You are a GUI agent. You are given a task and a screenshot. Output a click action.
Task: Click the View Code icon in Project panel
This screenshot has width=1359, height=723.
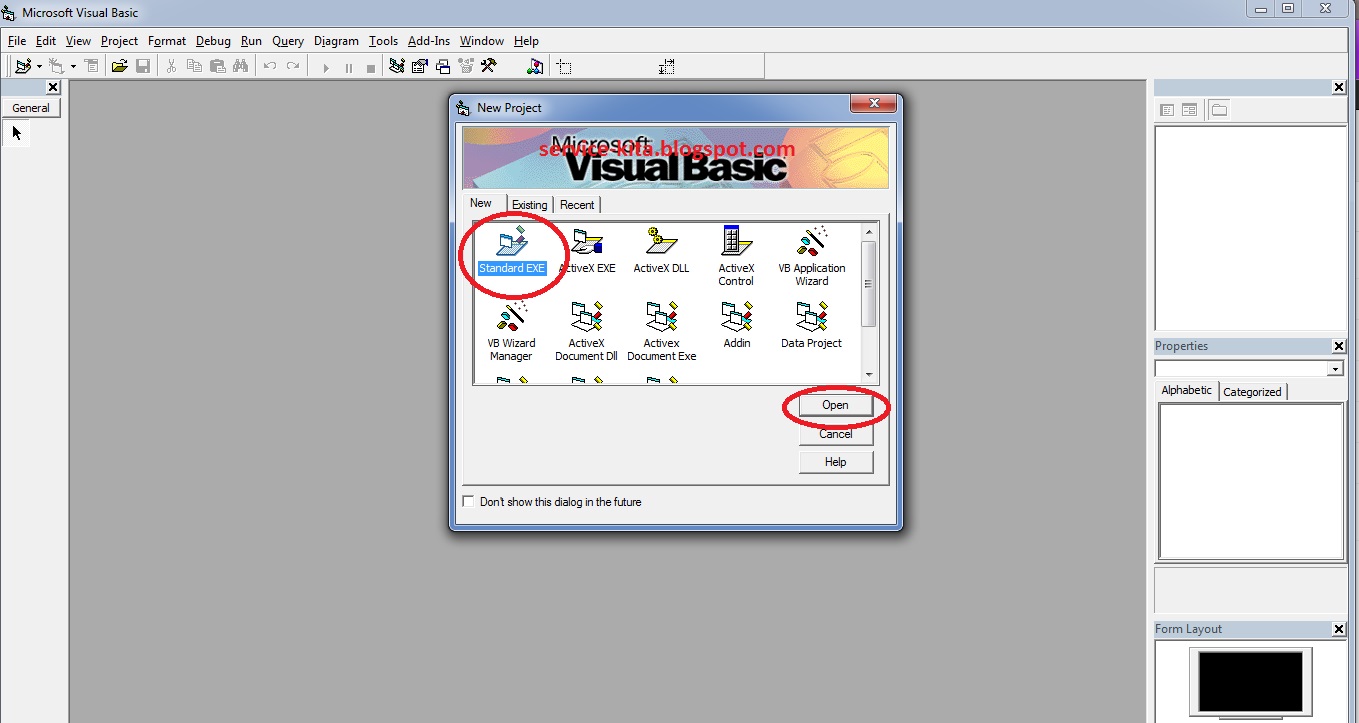pos(1167,109)
